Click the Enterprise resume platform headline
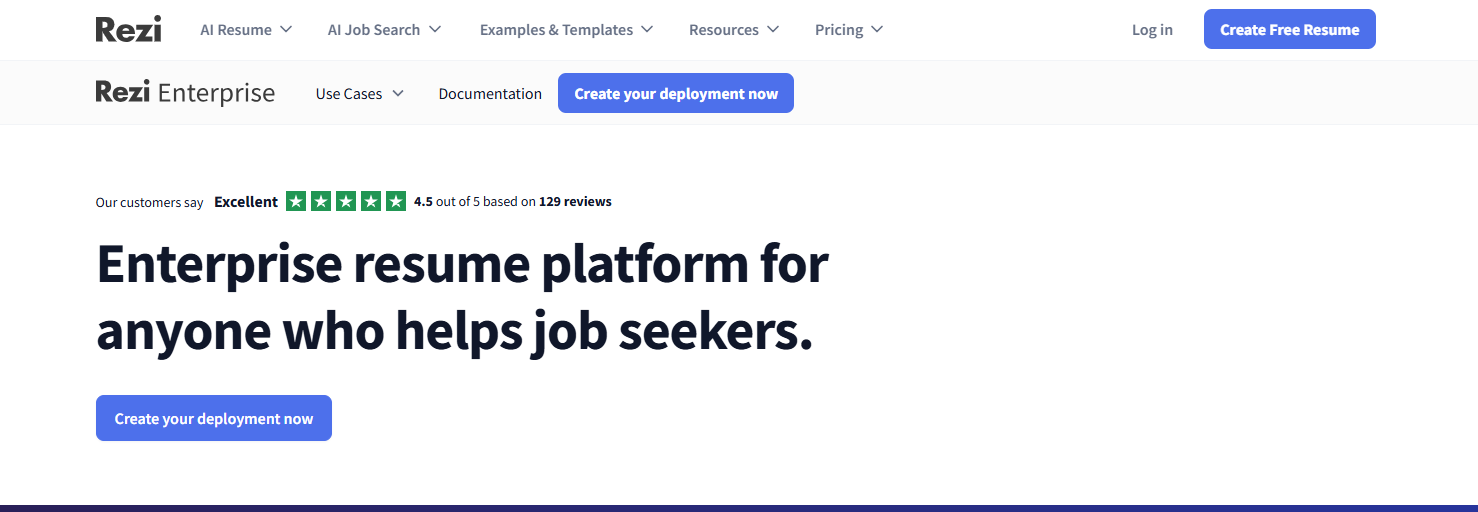Screen dimensions: 1478x512 (462, 297)
